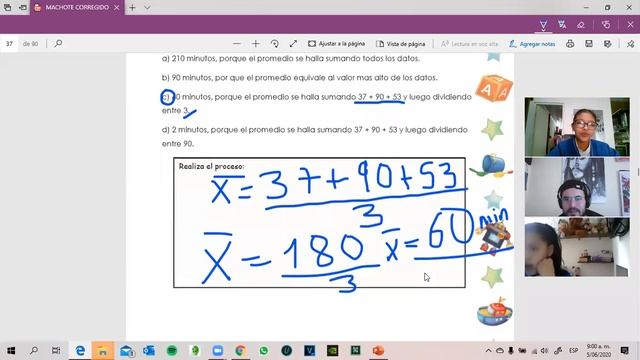
Task: Select the middle participant video with headphones
Action: coord(577,187)
